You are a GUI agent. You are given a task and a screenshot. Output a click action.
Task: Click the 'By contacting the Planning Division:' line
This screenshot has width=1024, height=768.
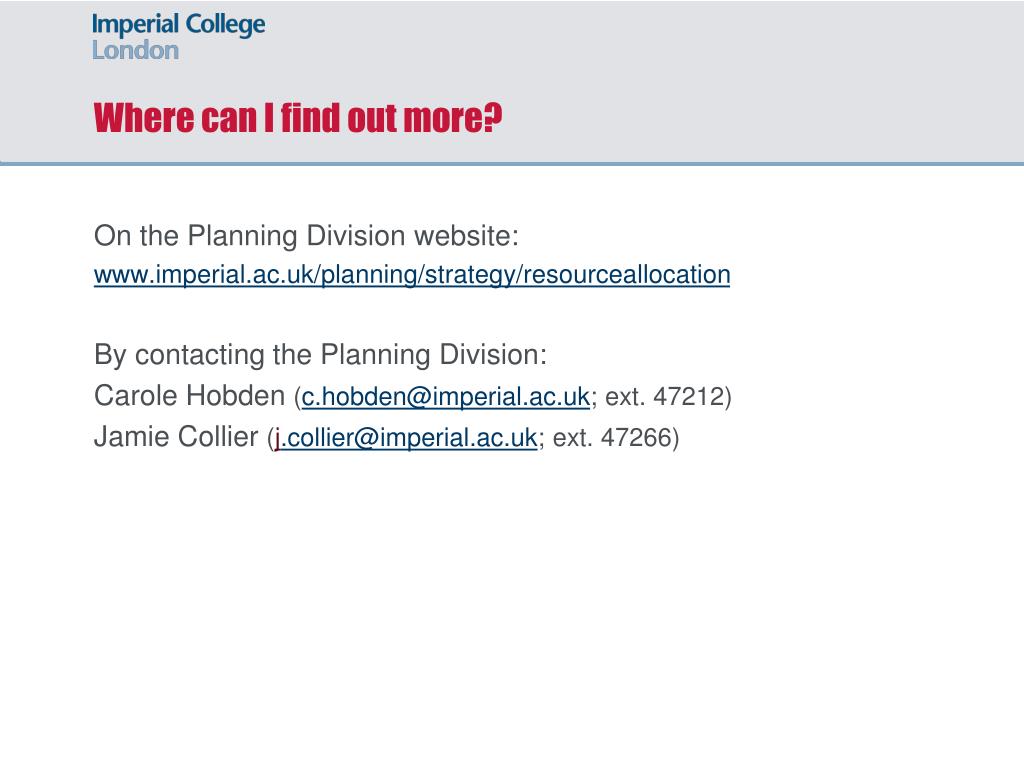(320, 355)
